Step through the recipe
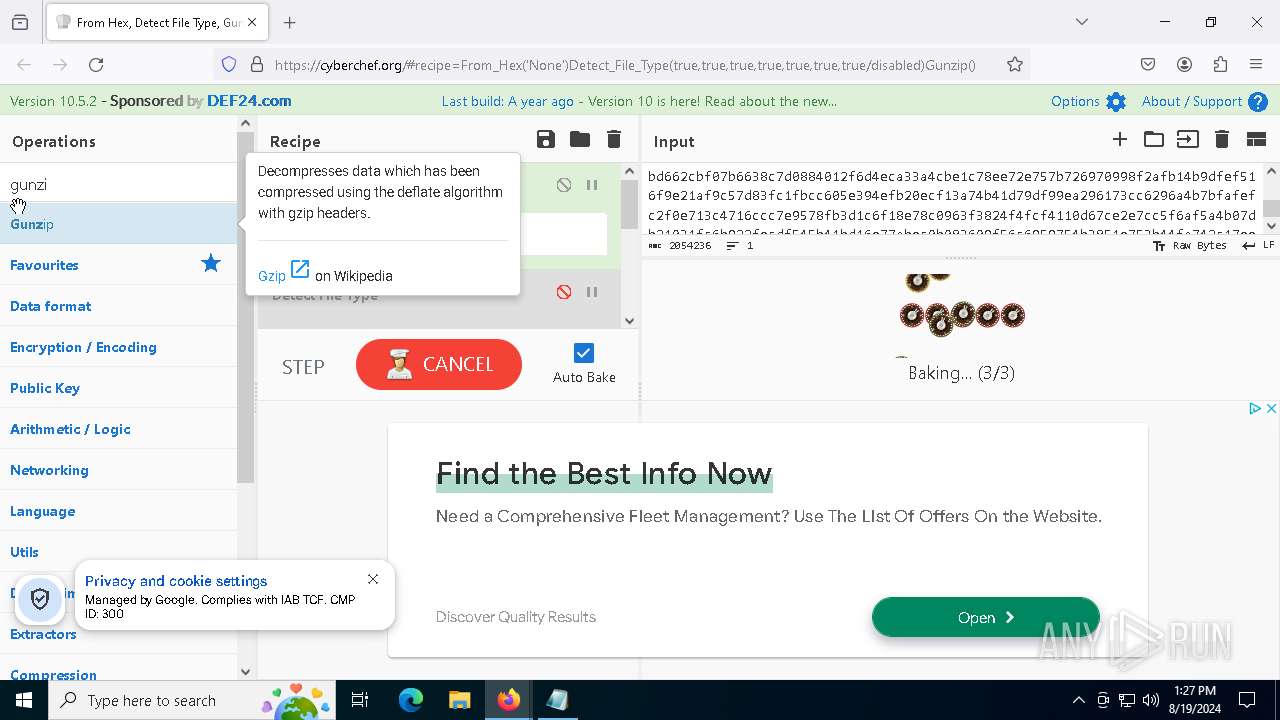1280x720 pixels. pos(303,367)
